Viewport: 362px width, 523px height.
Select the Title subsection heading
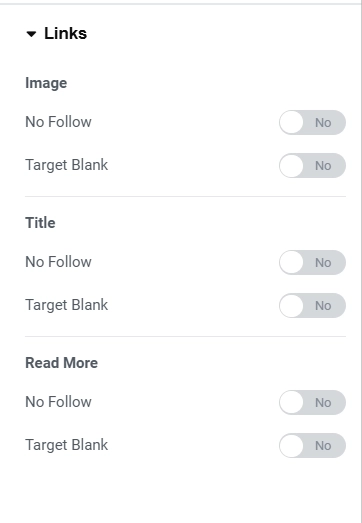click(x=40, y=223)
